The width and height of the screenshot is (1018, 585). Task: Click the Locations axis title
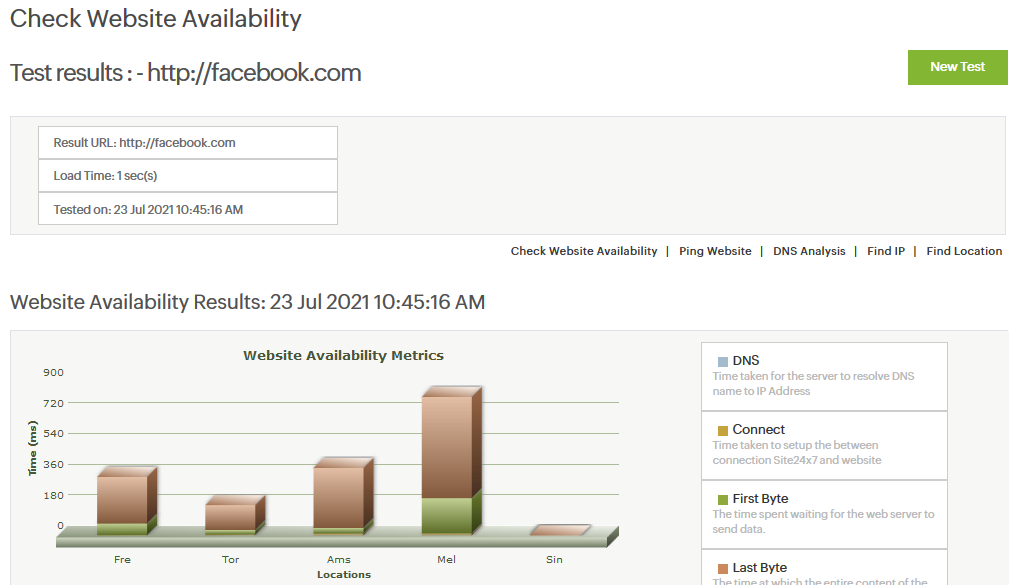click(344, 575)
